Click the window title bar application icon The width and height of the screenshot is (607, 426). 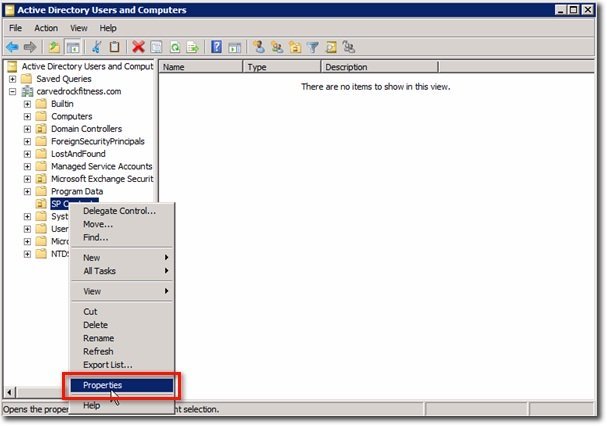(10, 10)
